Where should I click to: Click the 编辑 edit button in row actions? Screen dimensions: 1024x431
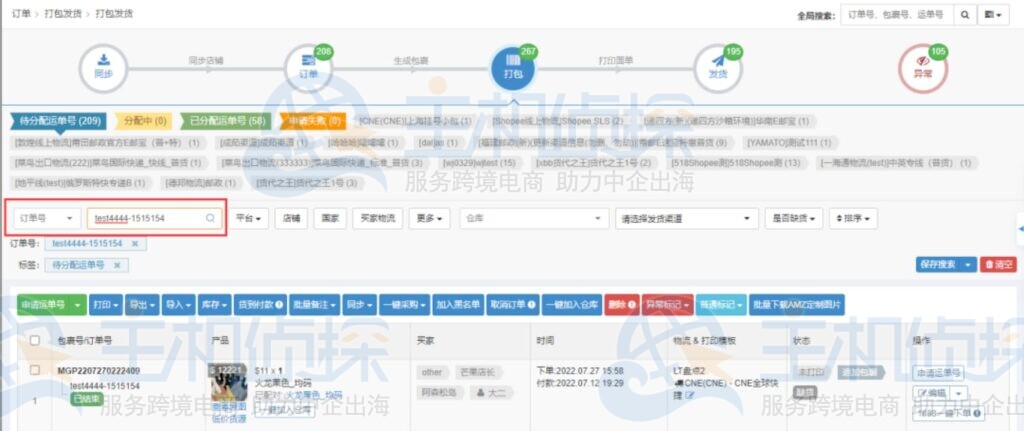(932, 393)
